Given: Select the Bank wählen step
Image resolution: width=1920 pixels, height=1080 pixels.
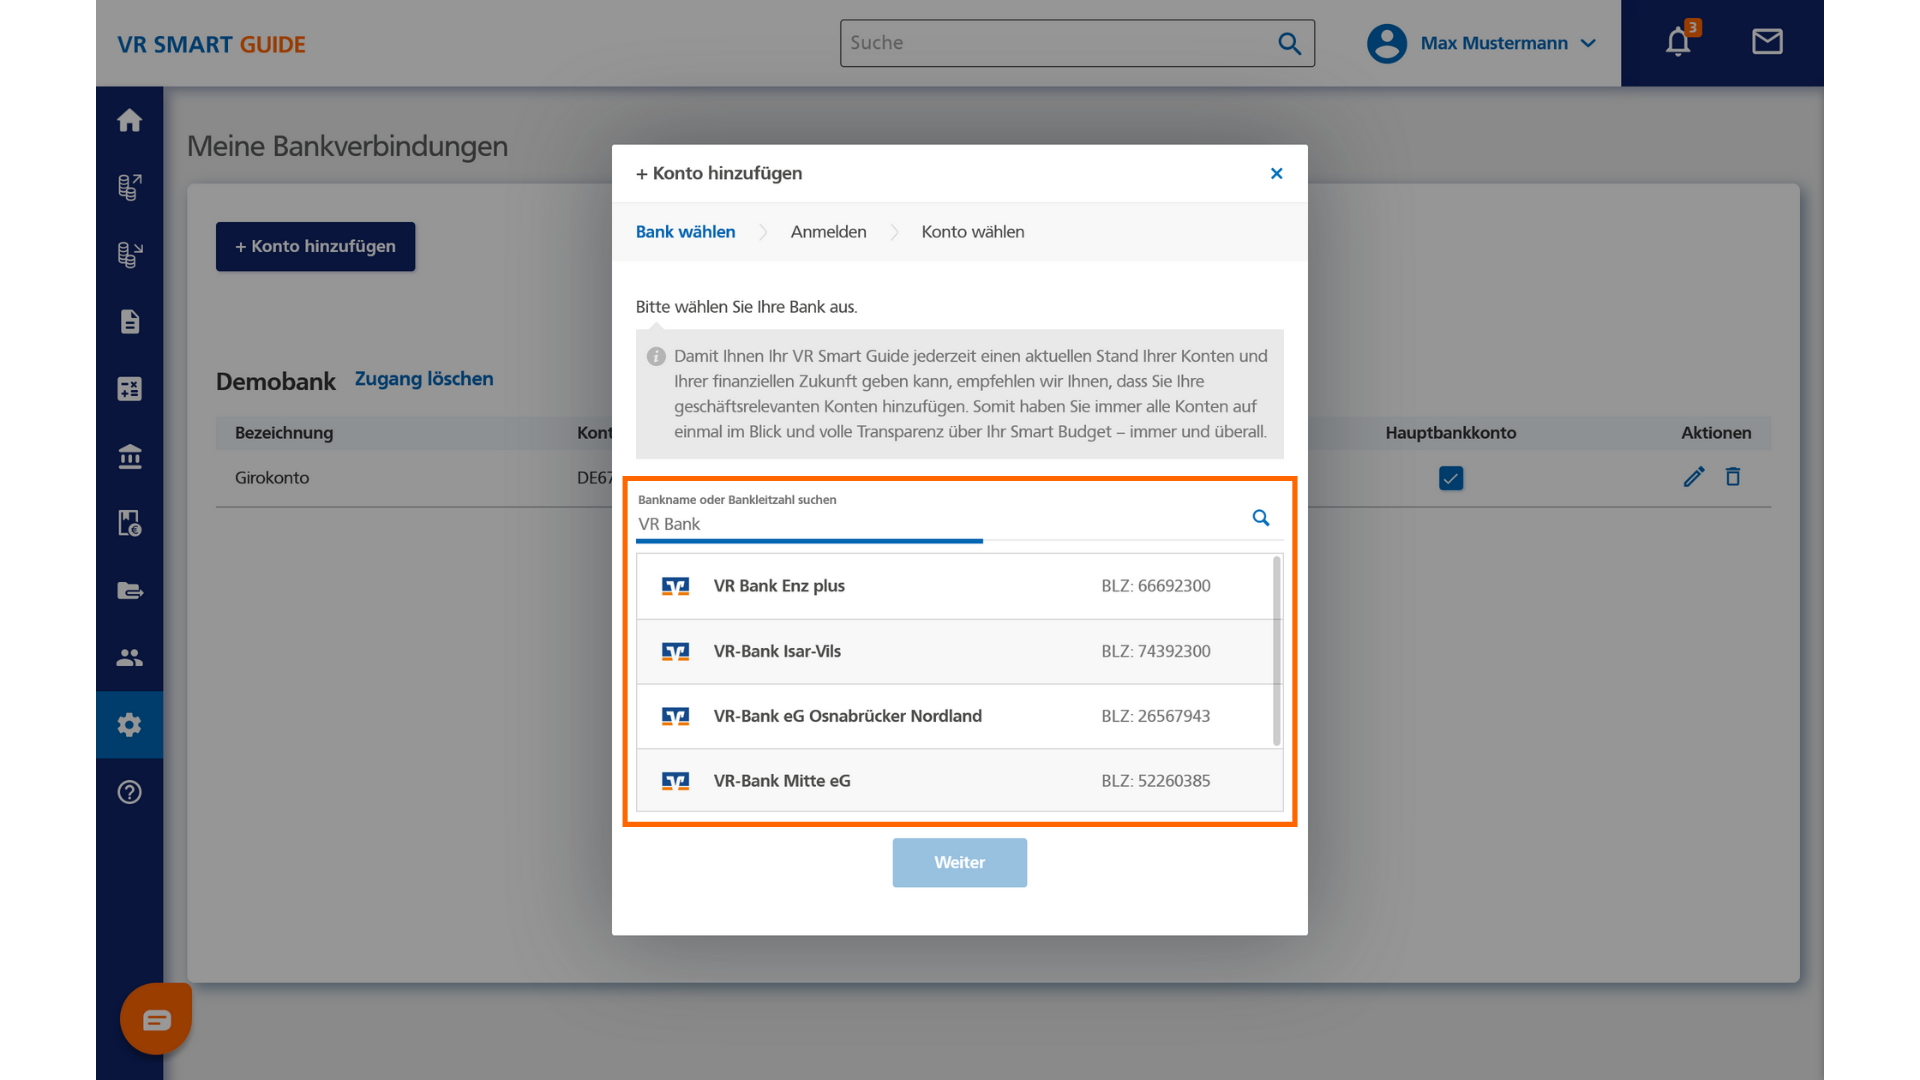Looking at the screenshot, I should click(685, 232).
